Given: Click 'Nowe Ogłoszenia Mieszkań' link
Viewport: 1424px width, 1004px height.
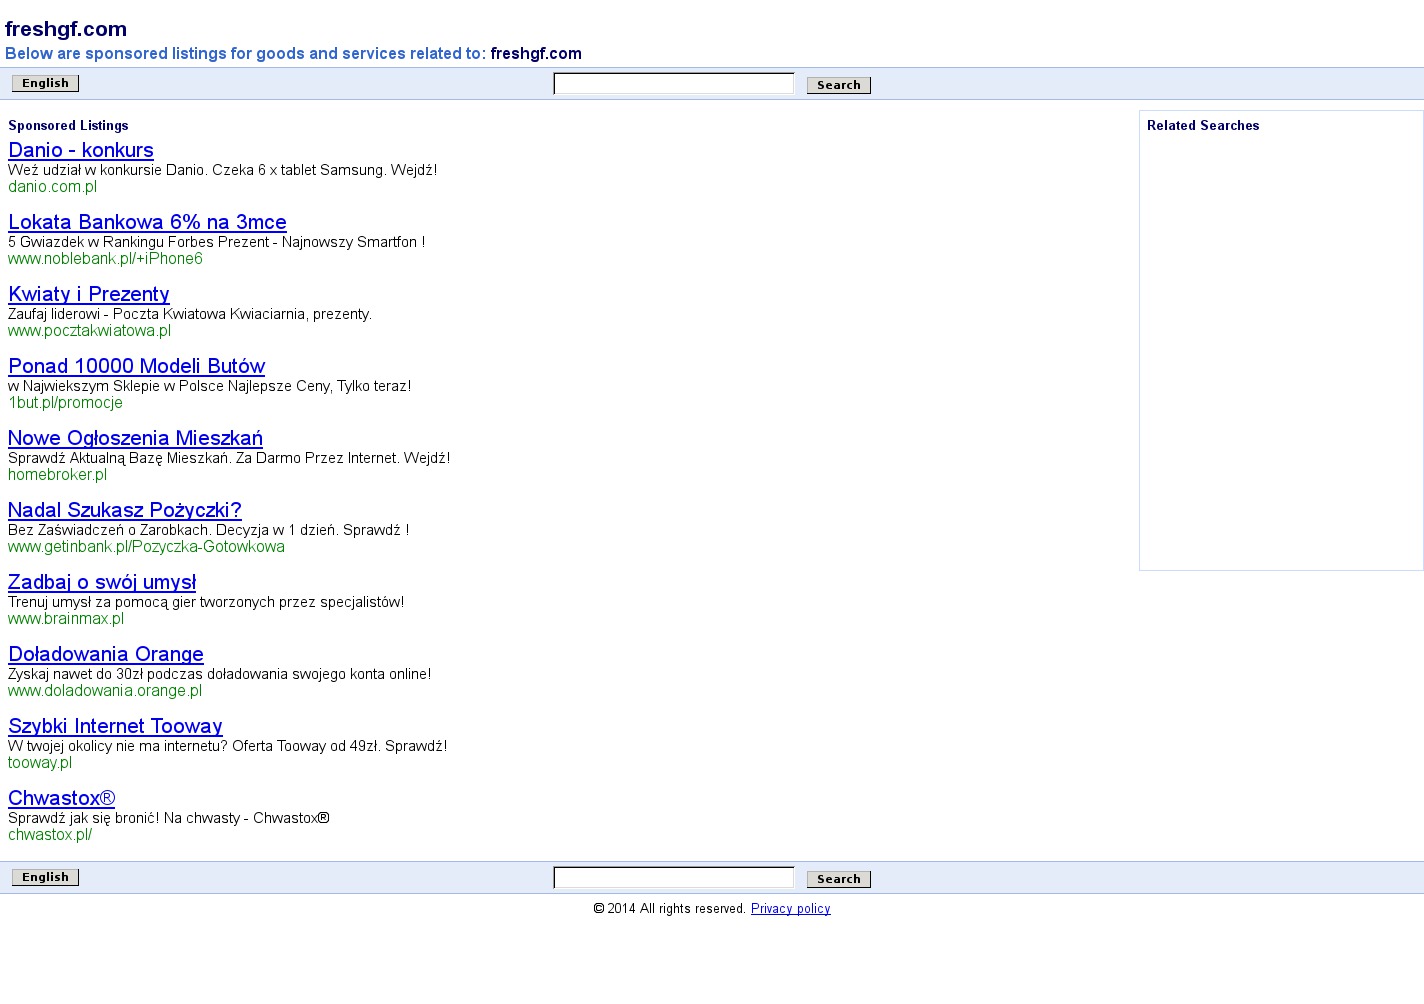Looking at the screenshot, I should coord(135,438).
